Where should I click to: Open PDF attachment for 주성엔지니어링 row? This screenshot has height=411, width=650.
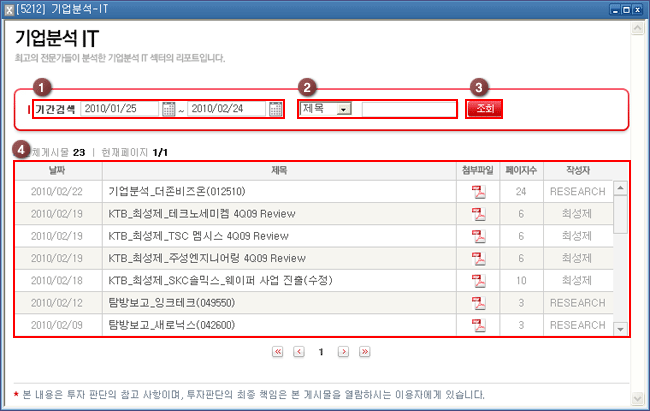point(477,259)
